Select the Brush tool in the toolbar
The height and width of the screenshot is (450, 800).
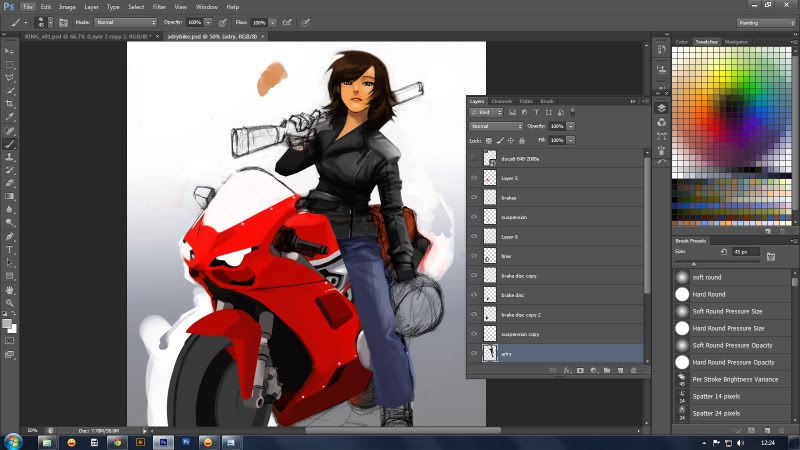click(x=10, y=144)
